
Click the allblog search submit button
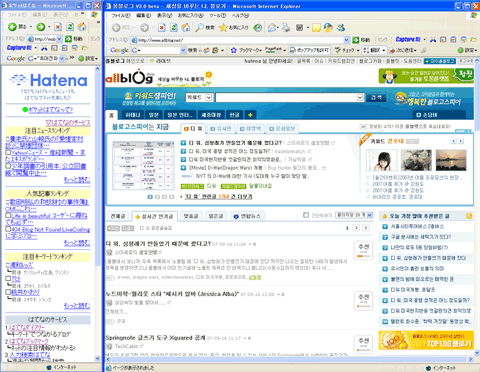[376, 97]
